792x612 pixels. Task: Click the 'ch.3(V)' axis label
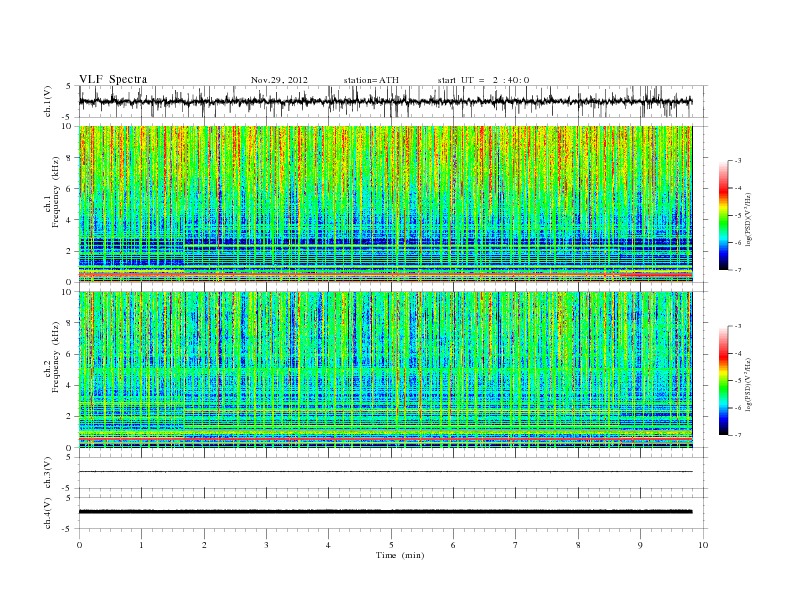(48, 473)
